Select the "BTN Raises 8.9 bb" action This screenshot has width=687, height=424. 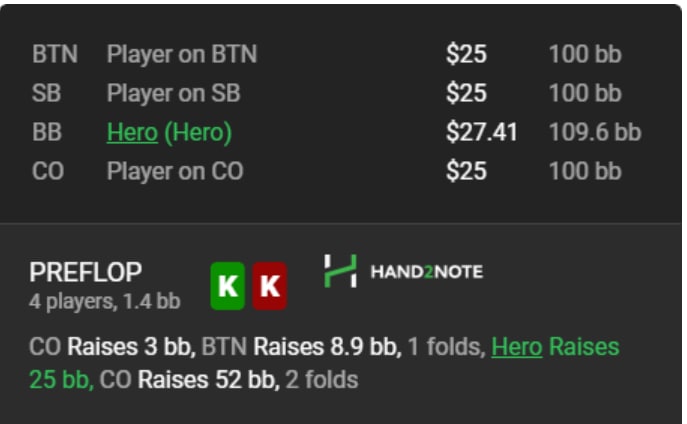click(x=301, y=347)
